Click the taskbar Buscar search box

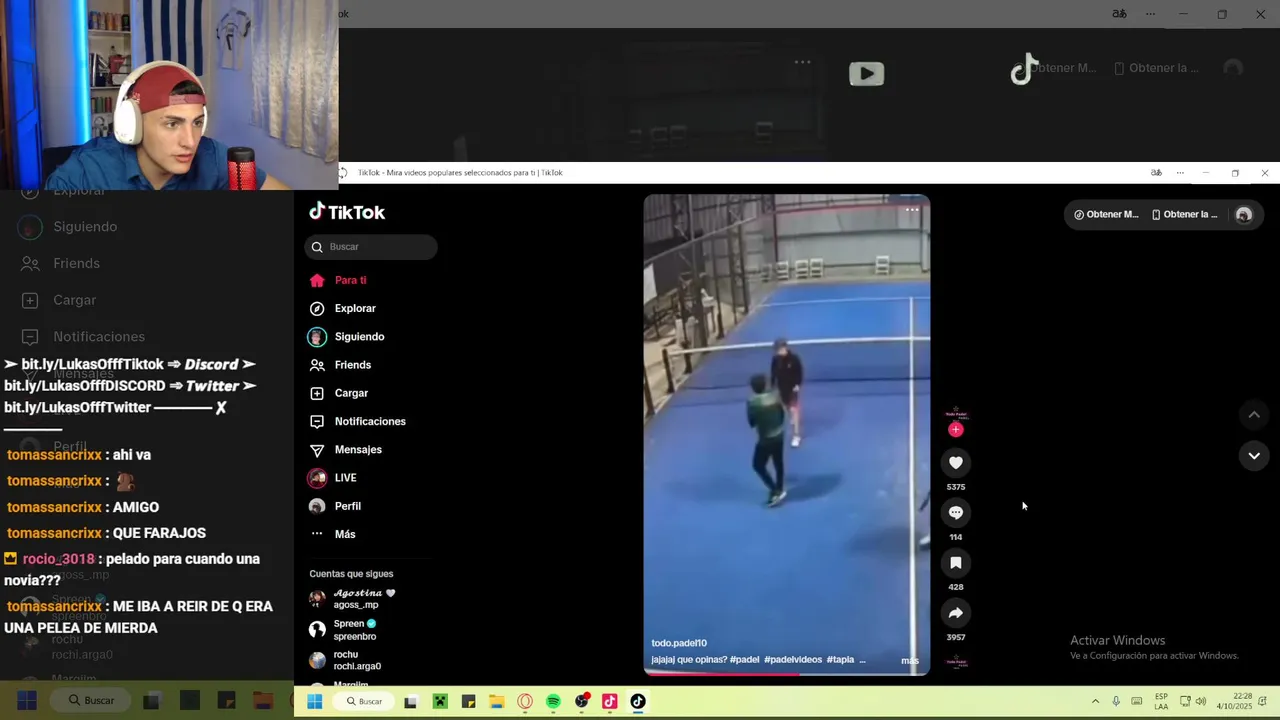(365, 702)
